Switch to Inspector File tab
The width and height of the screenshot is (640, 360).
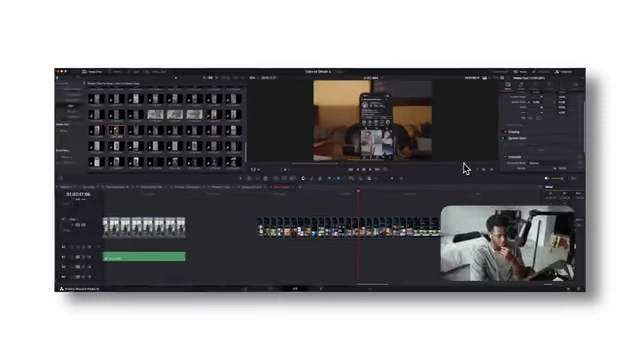coord(576,85)
